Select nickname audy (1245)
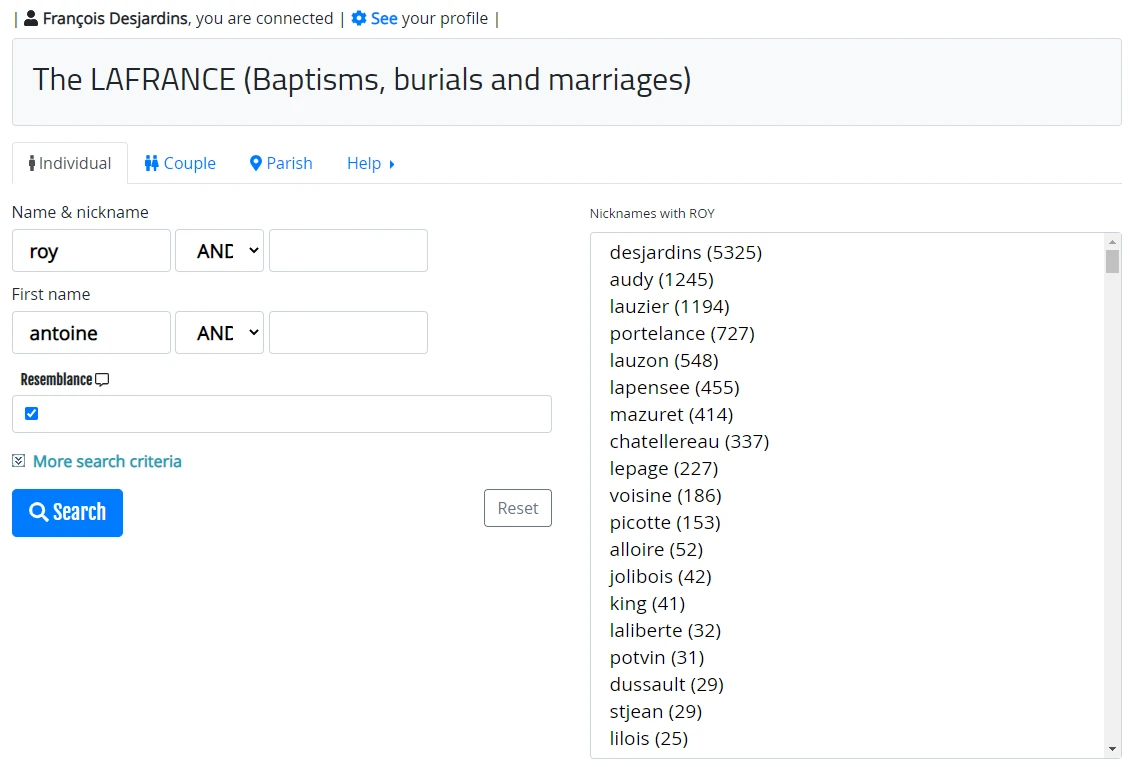 661,279
